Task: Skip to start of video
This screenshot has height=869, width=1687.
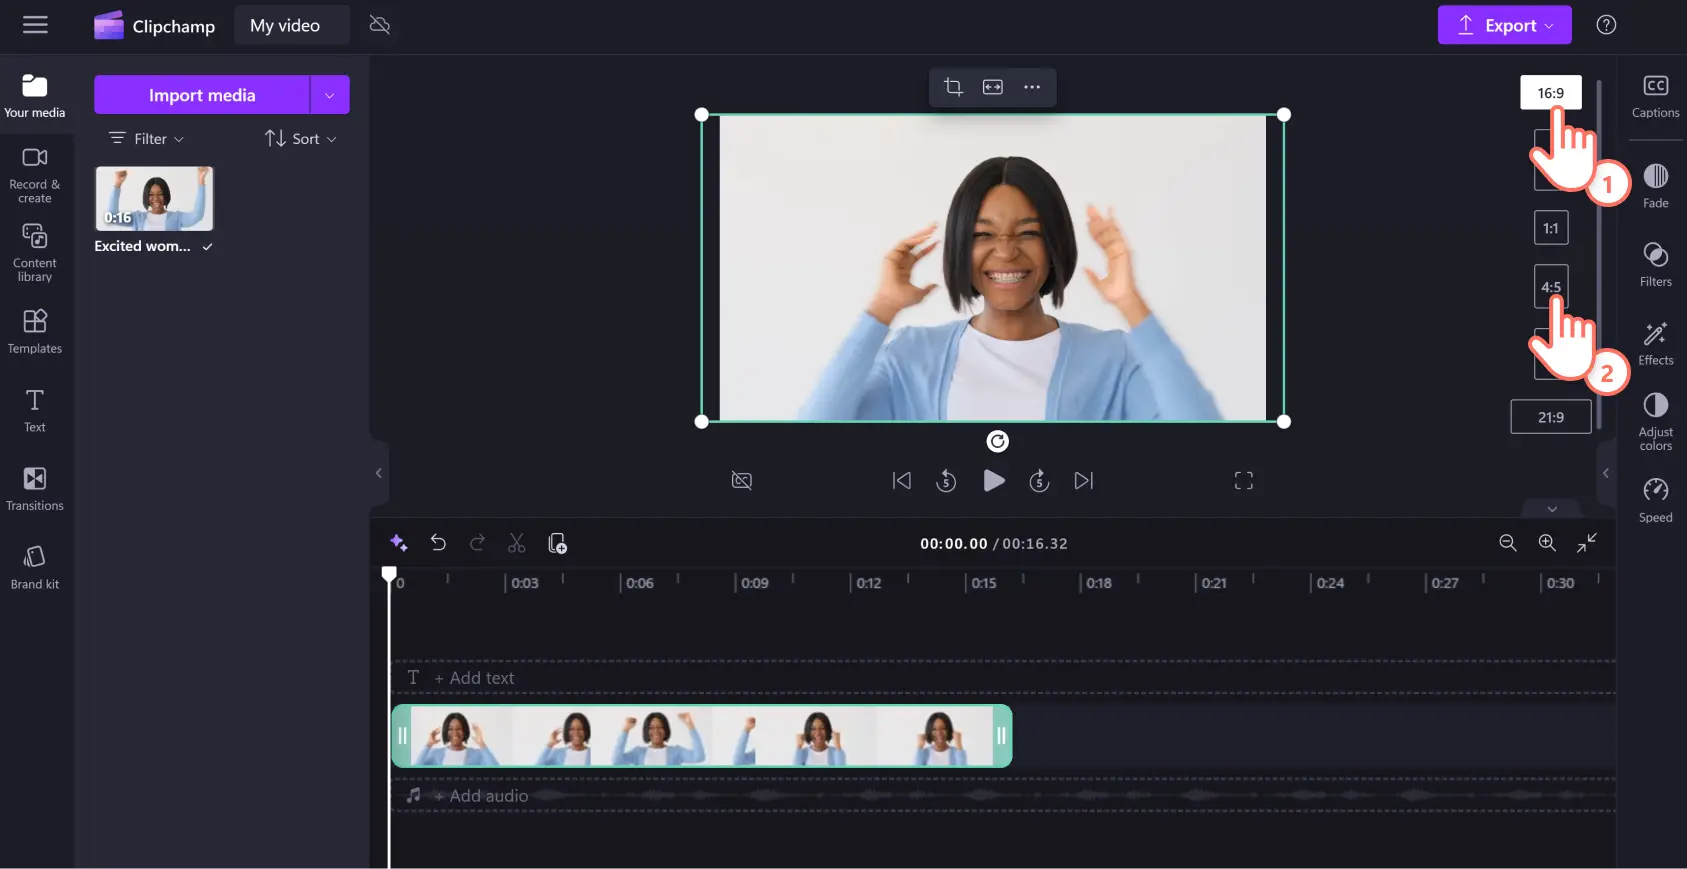Action: point(902,481)
